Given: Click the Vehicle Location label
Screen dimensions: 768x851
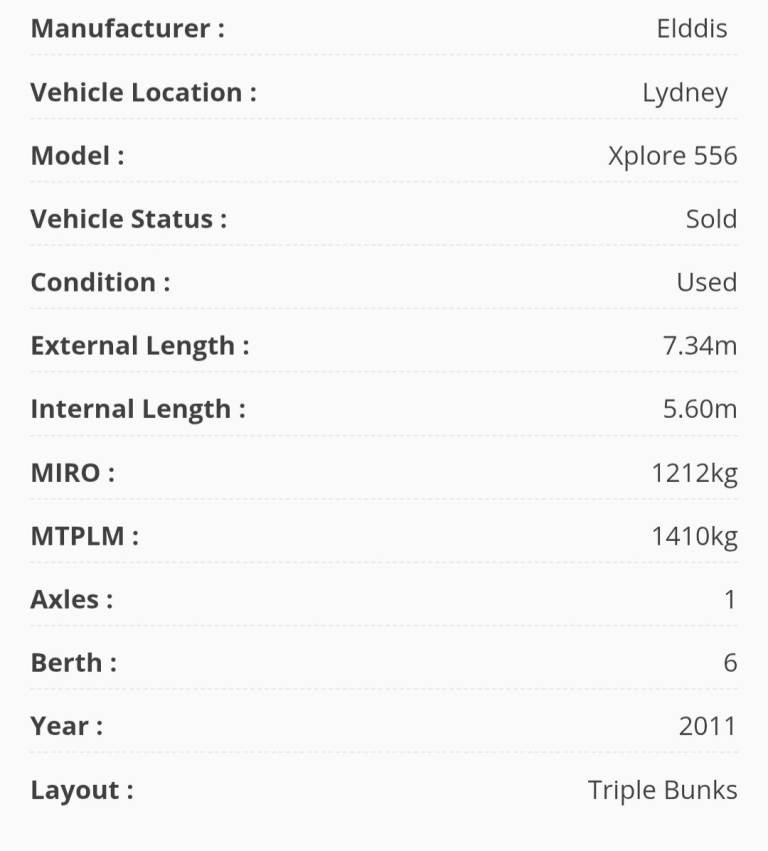Looking at the screenshot, I should point(143,93).
